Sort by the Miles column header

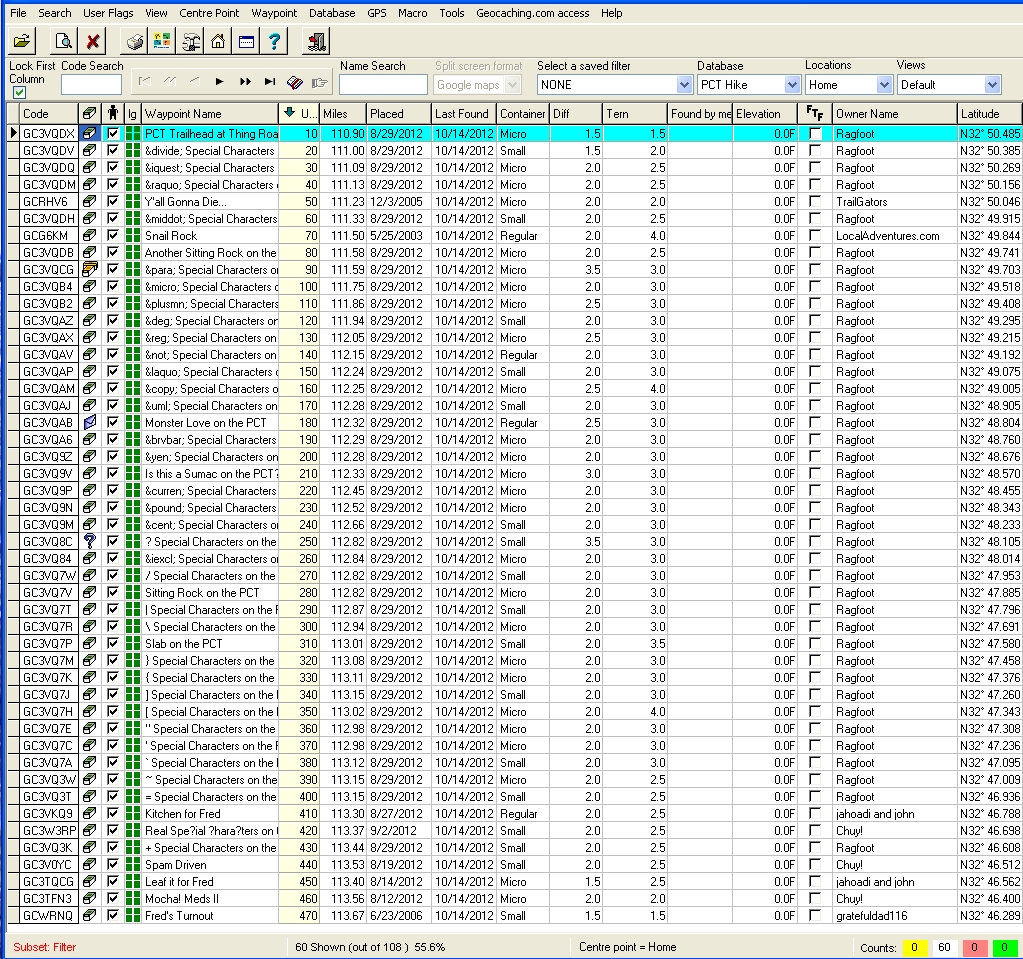(x=343, y=114)
